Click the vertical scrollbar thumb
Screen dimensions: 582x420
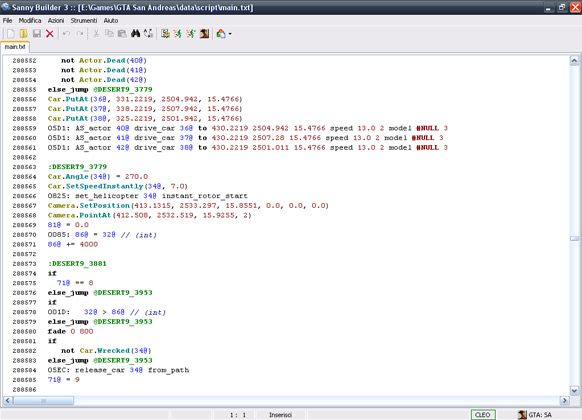(574, 239)
